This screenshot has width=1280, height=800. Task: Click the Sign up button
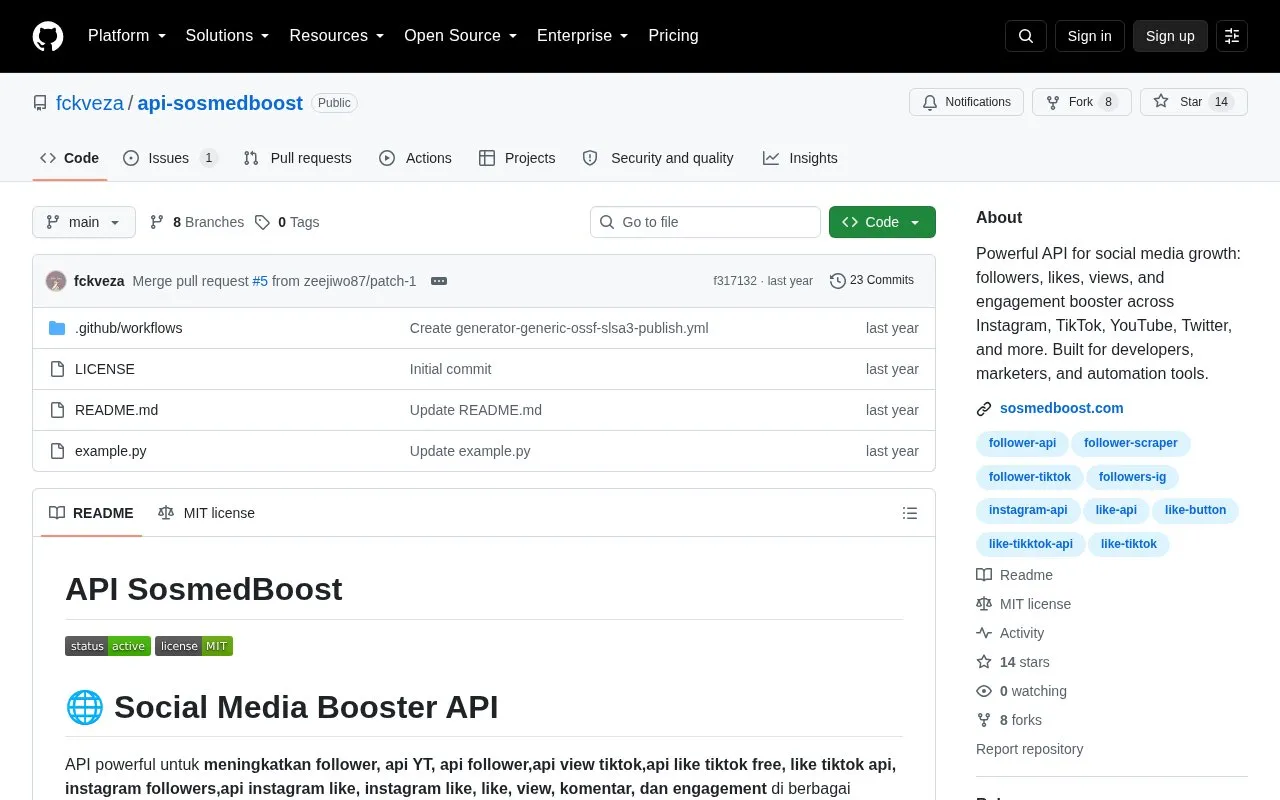point(1170,36)
